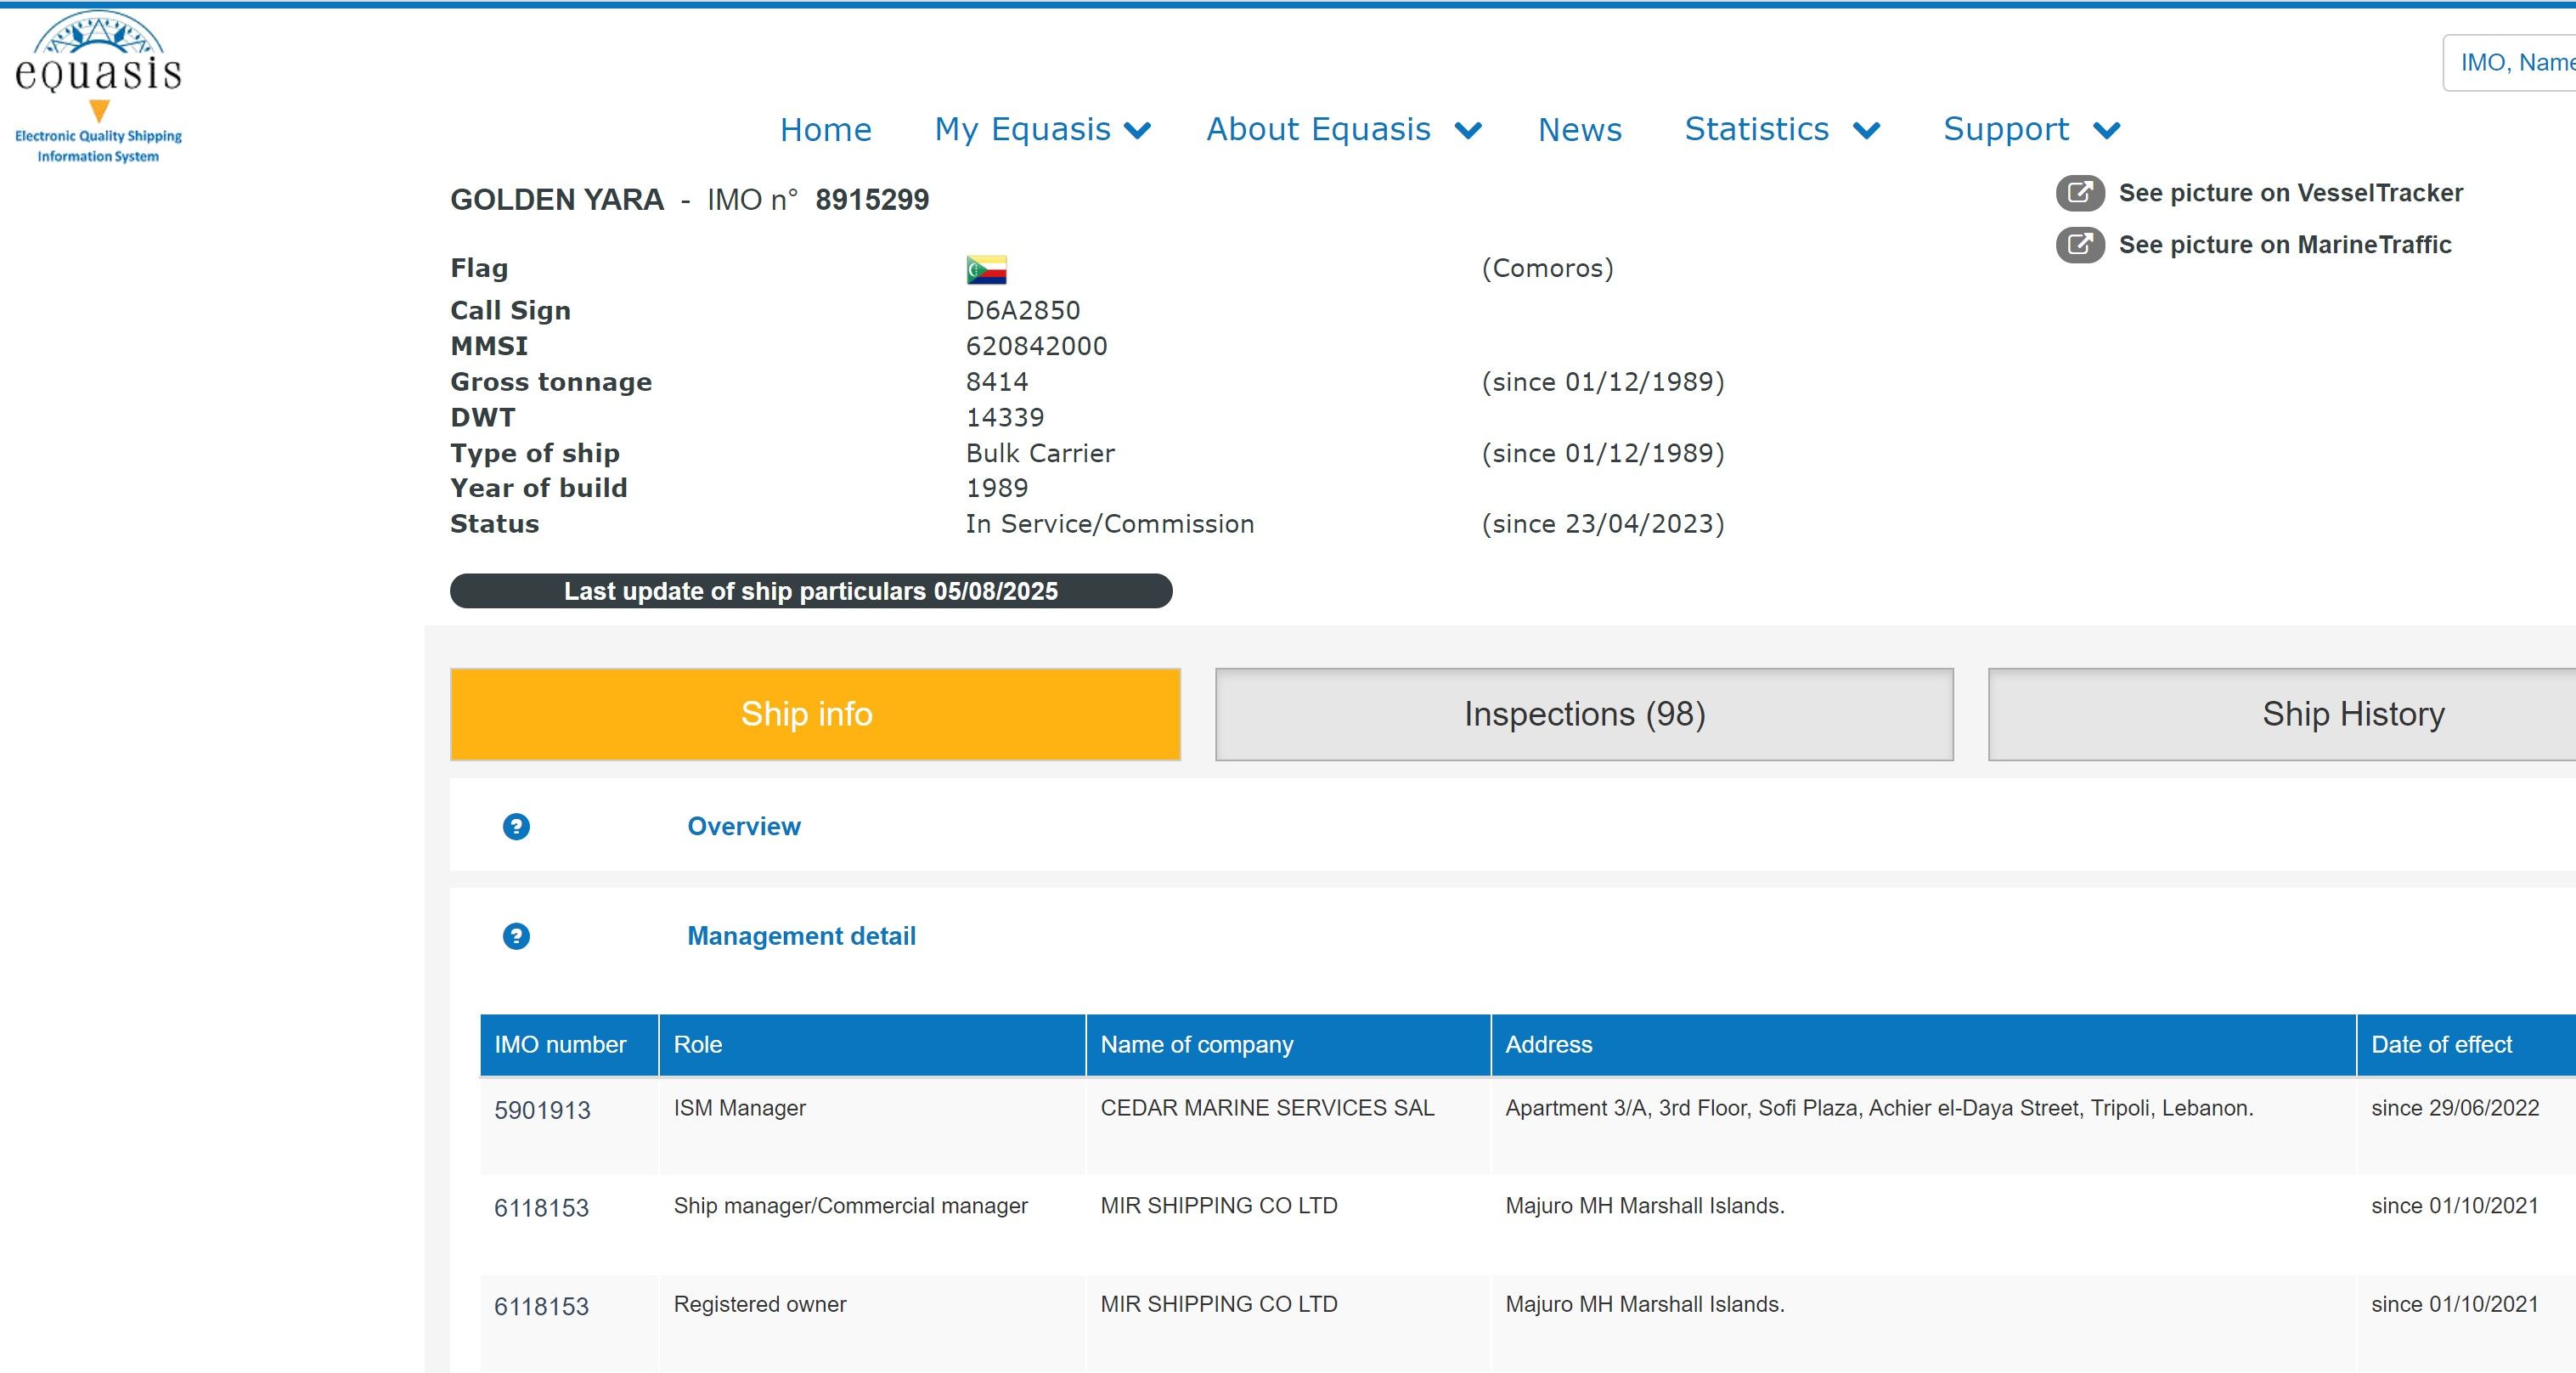2576x1373 pixels.
Task: Click IMO number 8915299 in heading
Action: [872, 200]
